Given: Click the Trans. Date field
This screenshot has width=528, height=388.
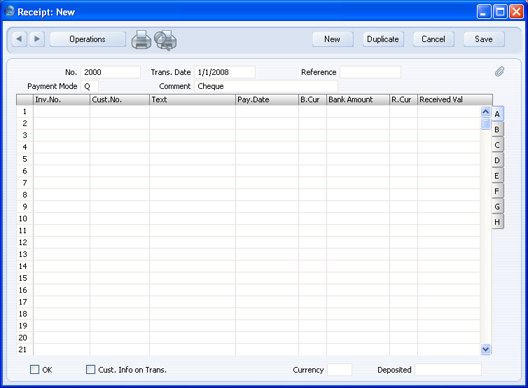Looking at the screenshot, I should click(225, 72).
